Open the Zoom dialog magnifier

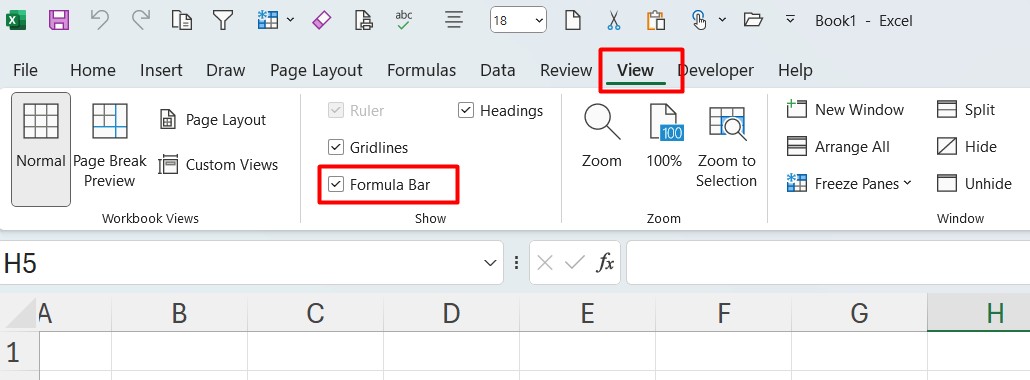(602, 136)
